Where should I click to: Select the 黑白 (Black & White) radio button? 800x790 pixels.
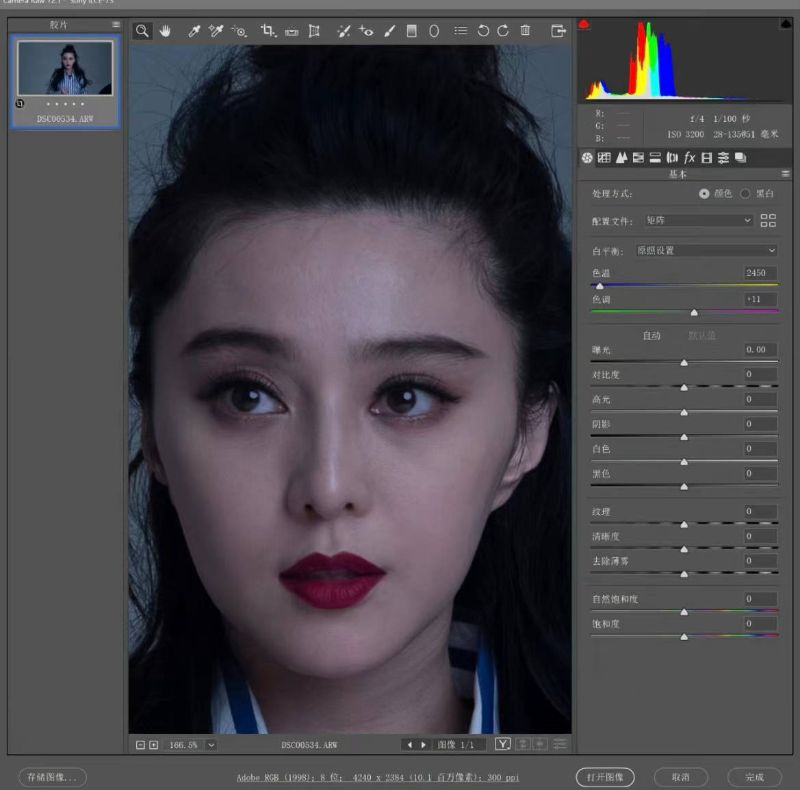[x=745, y=193]
